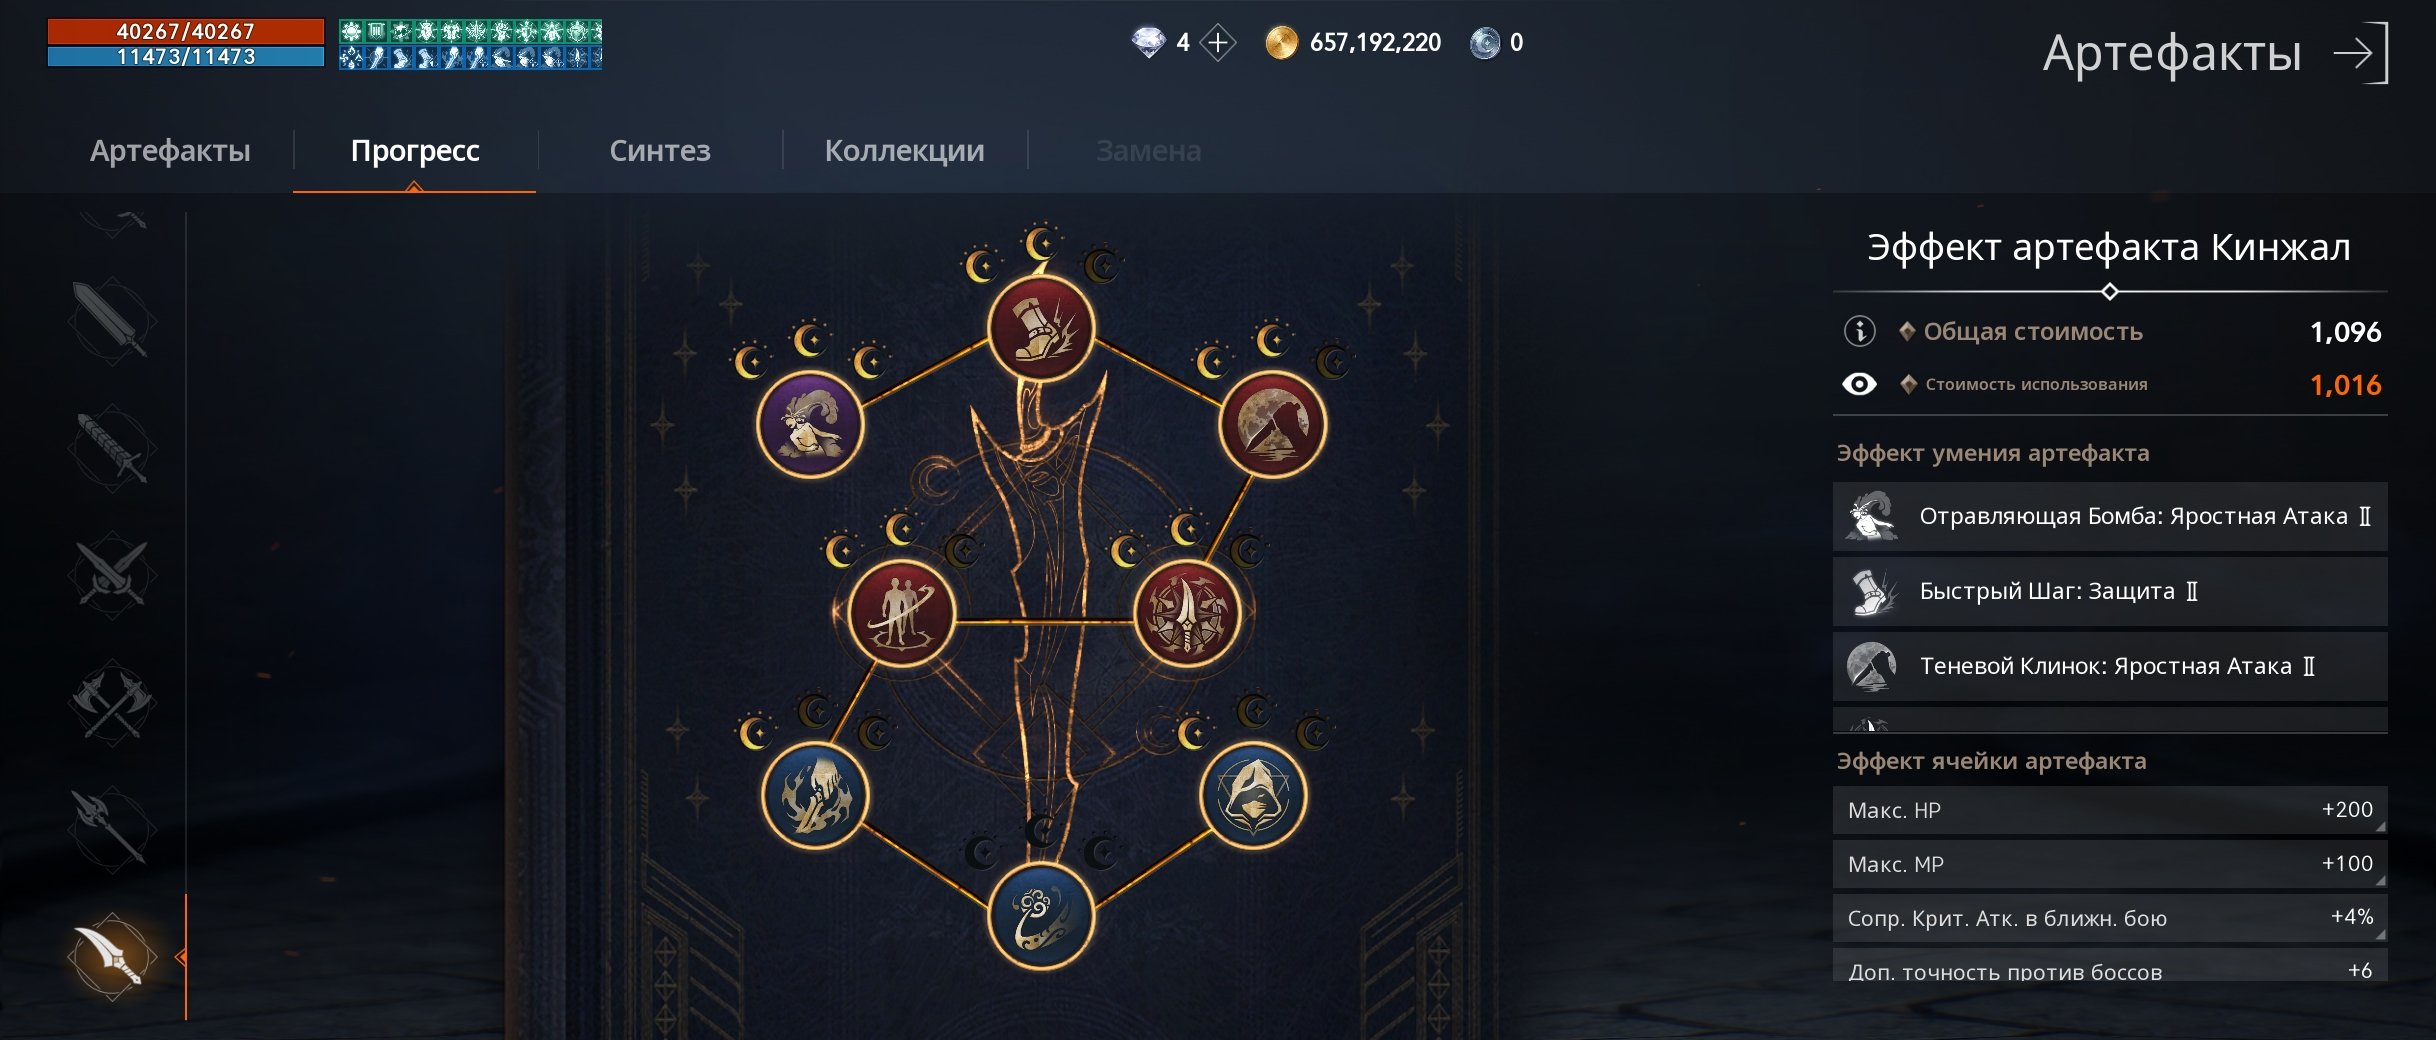Viewport: 2436px width, 1040px height.
Task: Add diamonds with the plus button
Action: pyautogui.click(x=1217, y=43)
